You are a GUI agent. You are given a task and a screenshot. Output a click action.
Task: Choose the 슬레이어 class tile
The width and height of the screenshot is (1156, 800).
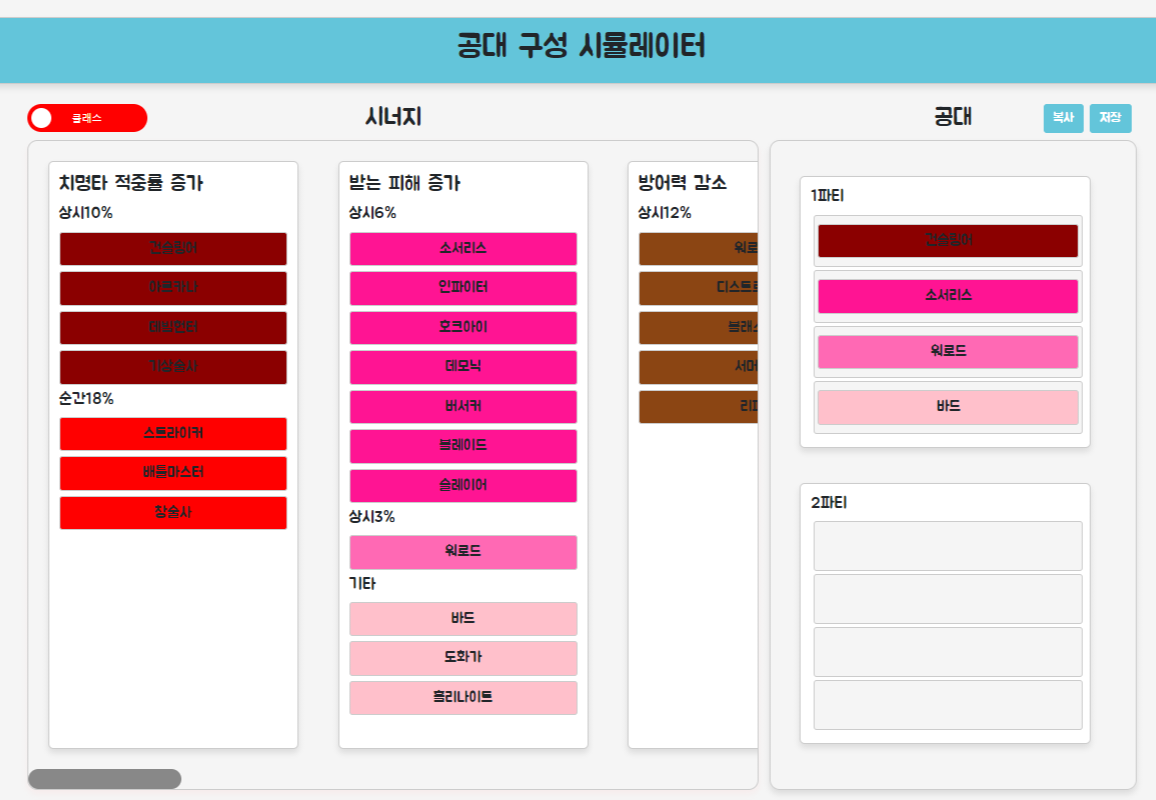tap(463, 485)
